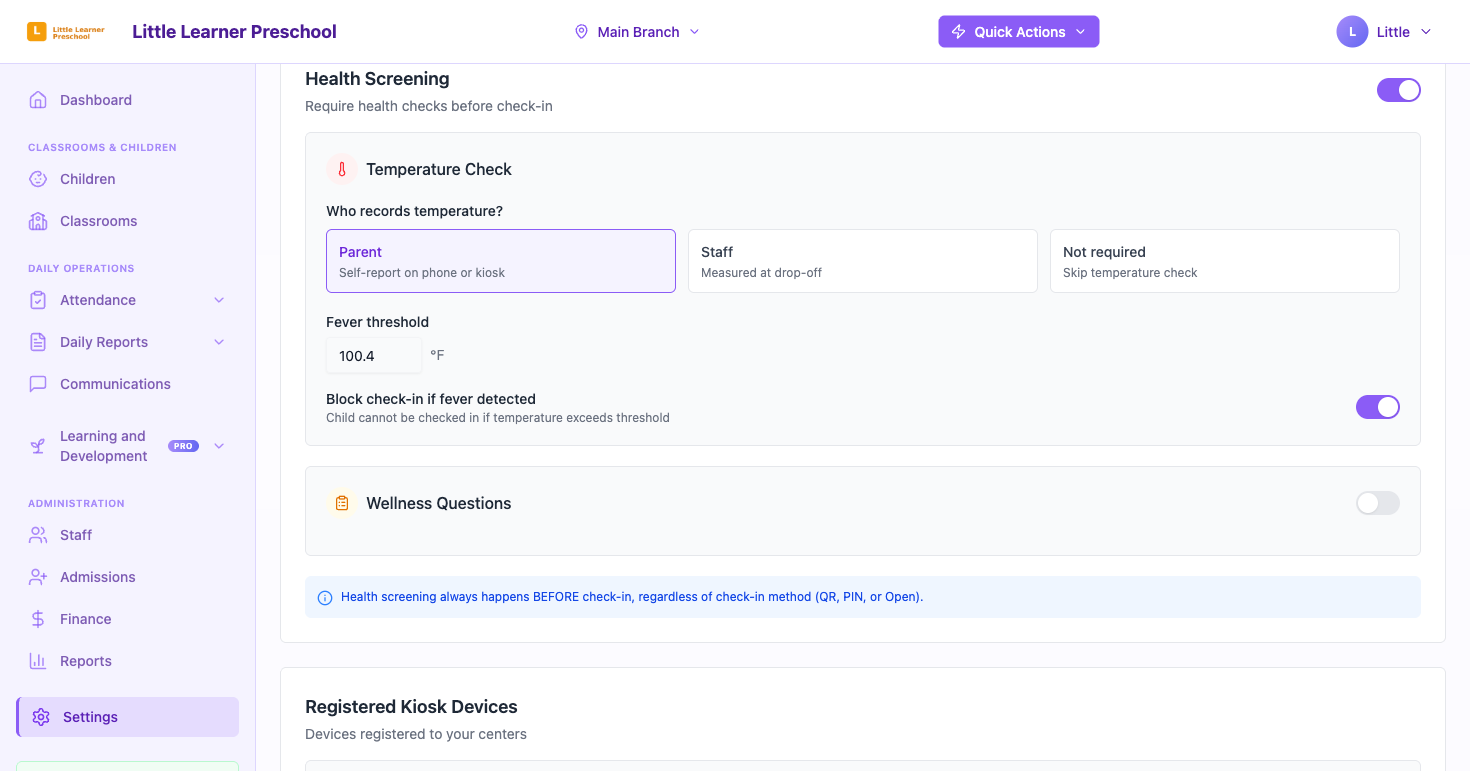Click the red thermometer Temperature Check icon
This screenshot has height=771, width=1470.
(x=342, y=169)
